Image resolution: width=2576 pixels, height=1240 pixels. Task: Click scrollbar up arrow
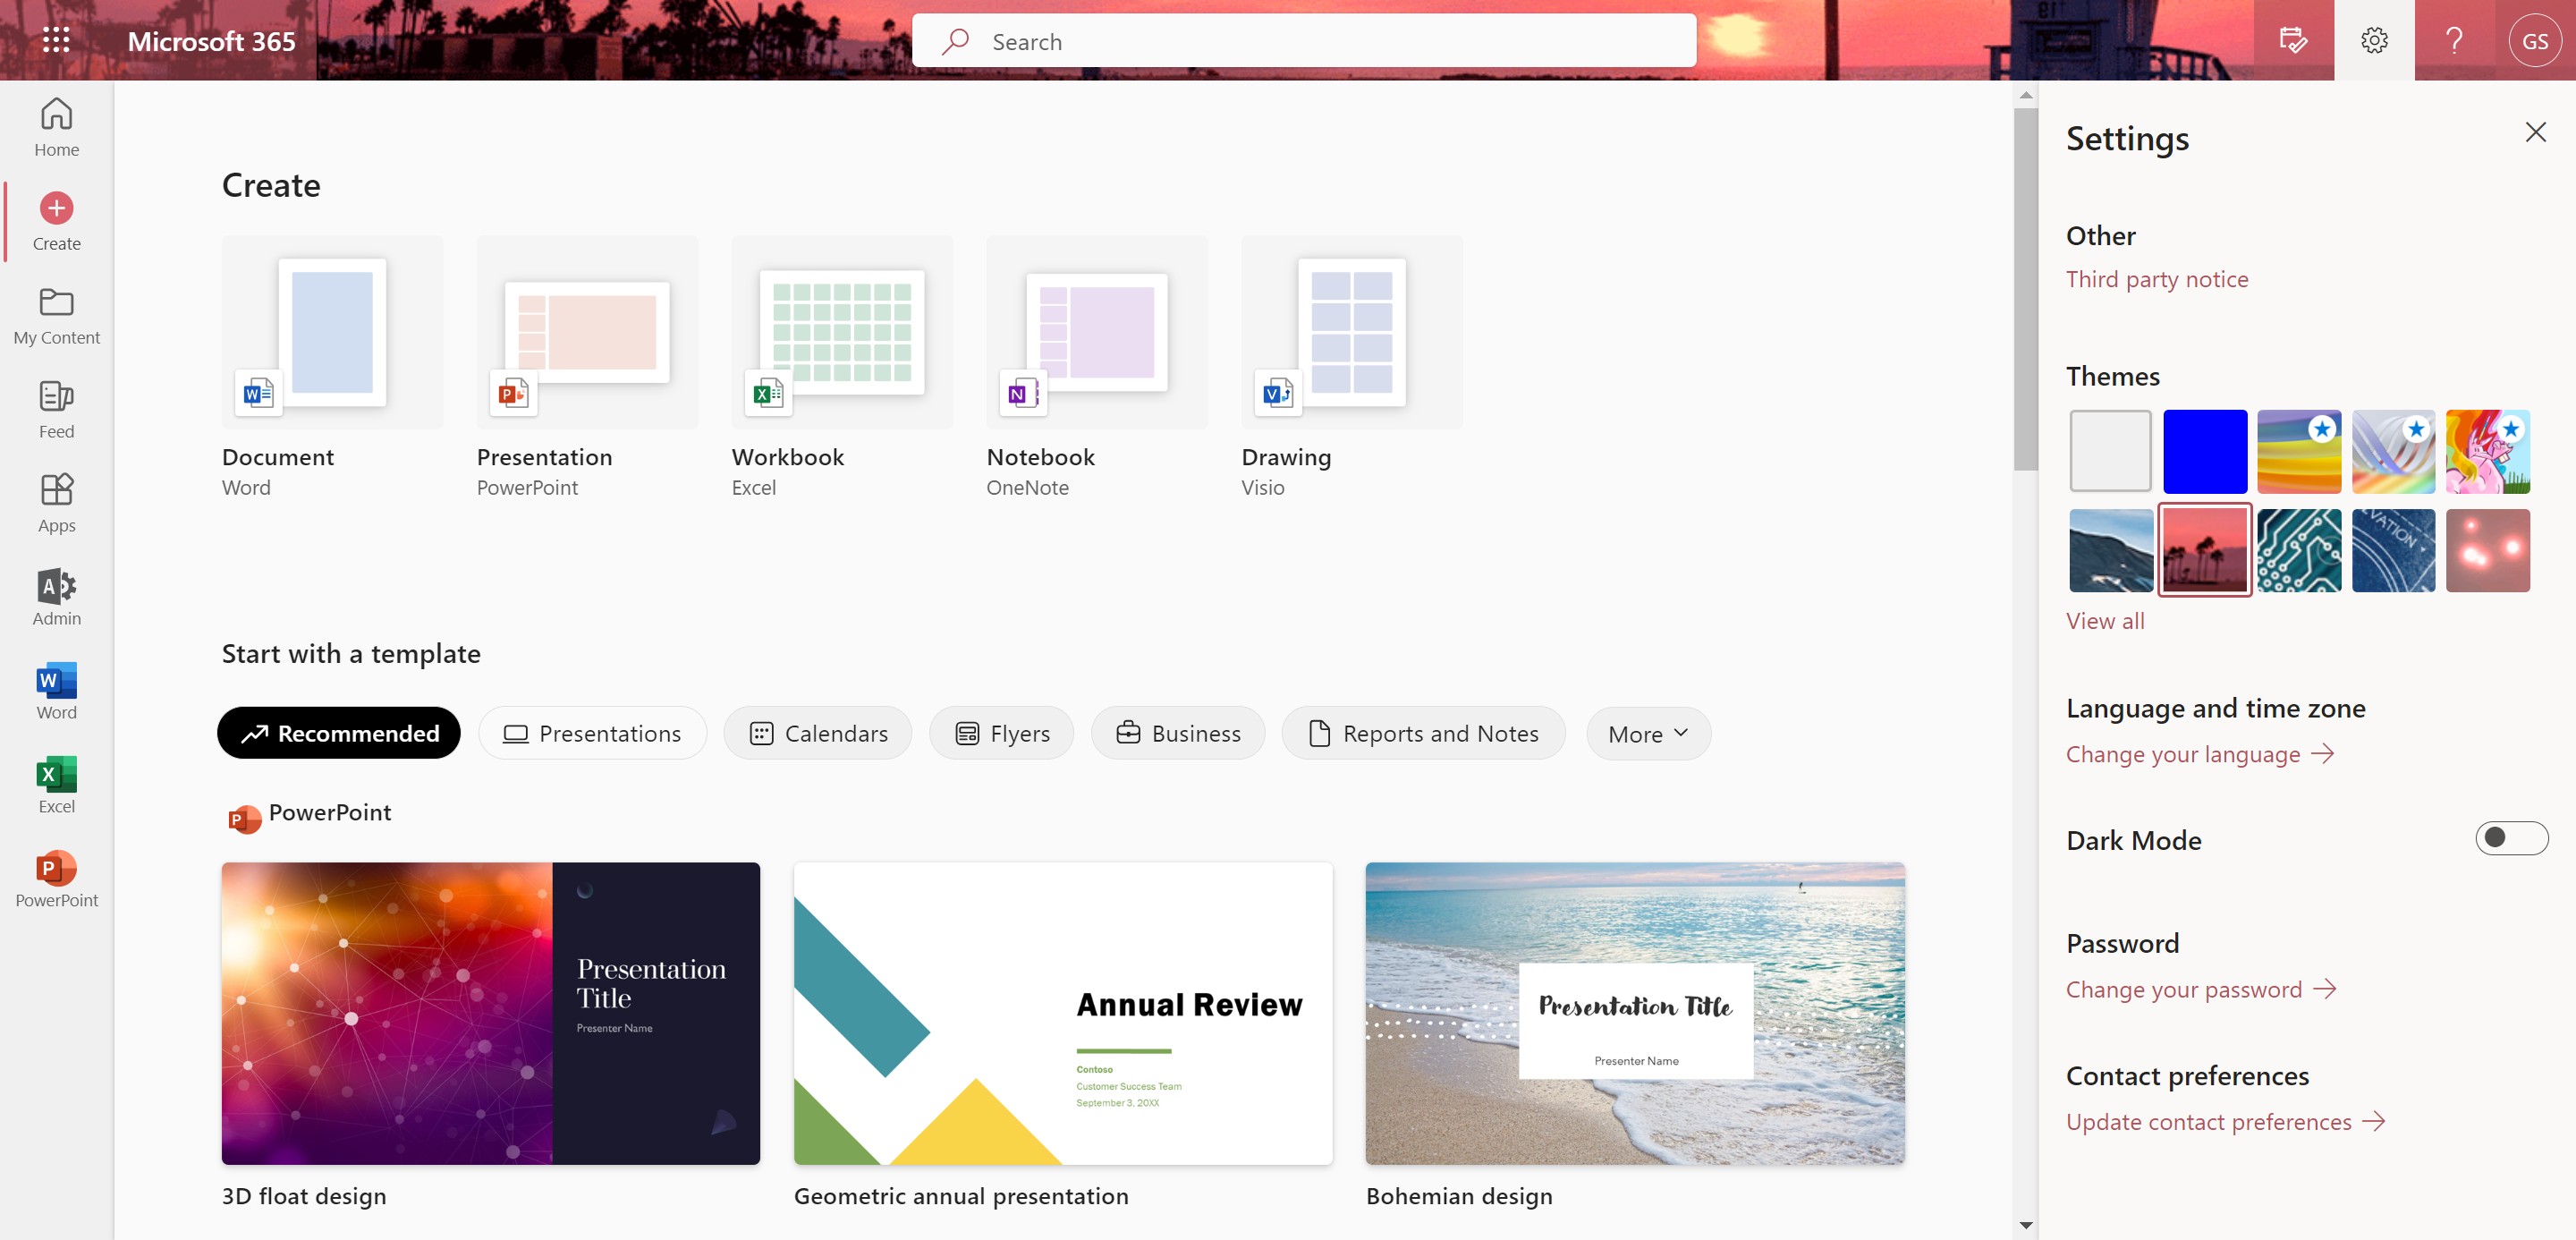2026,96
